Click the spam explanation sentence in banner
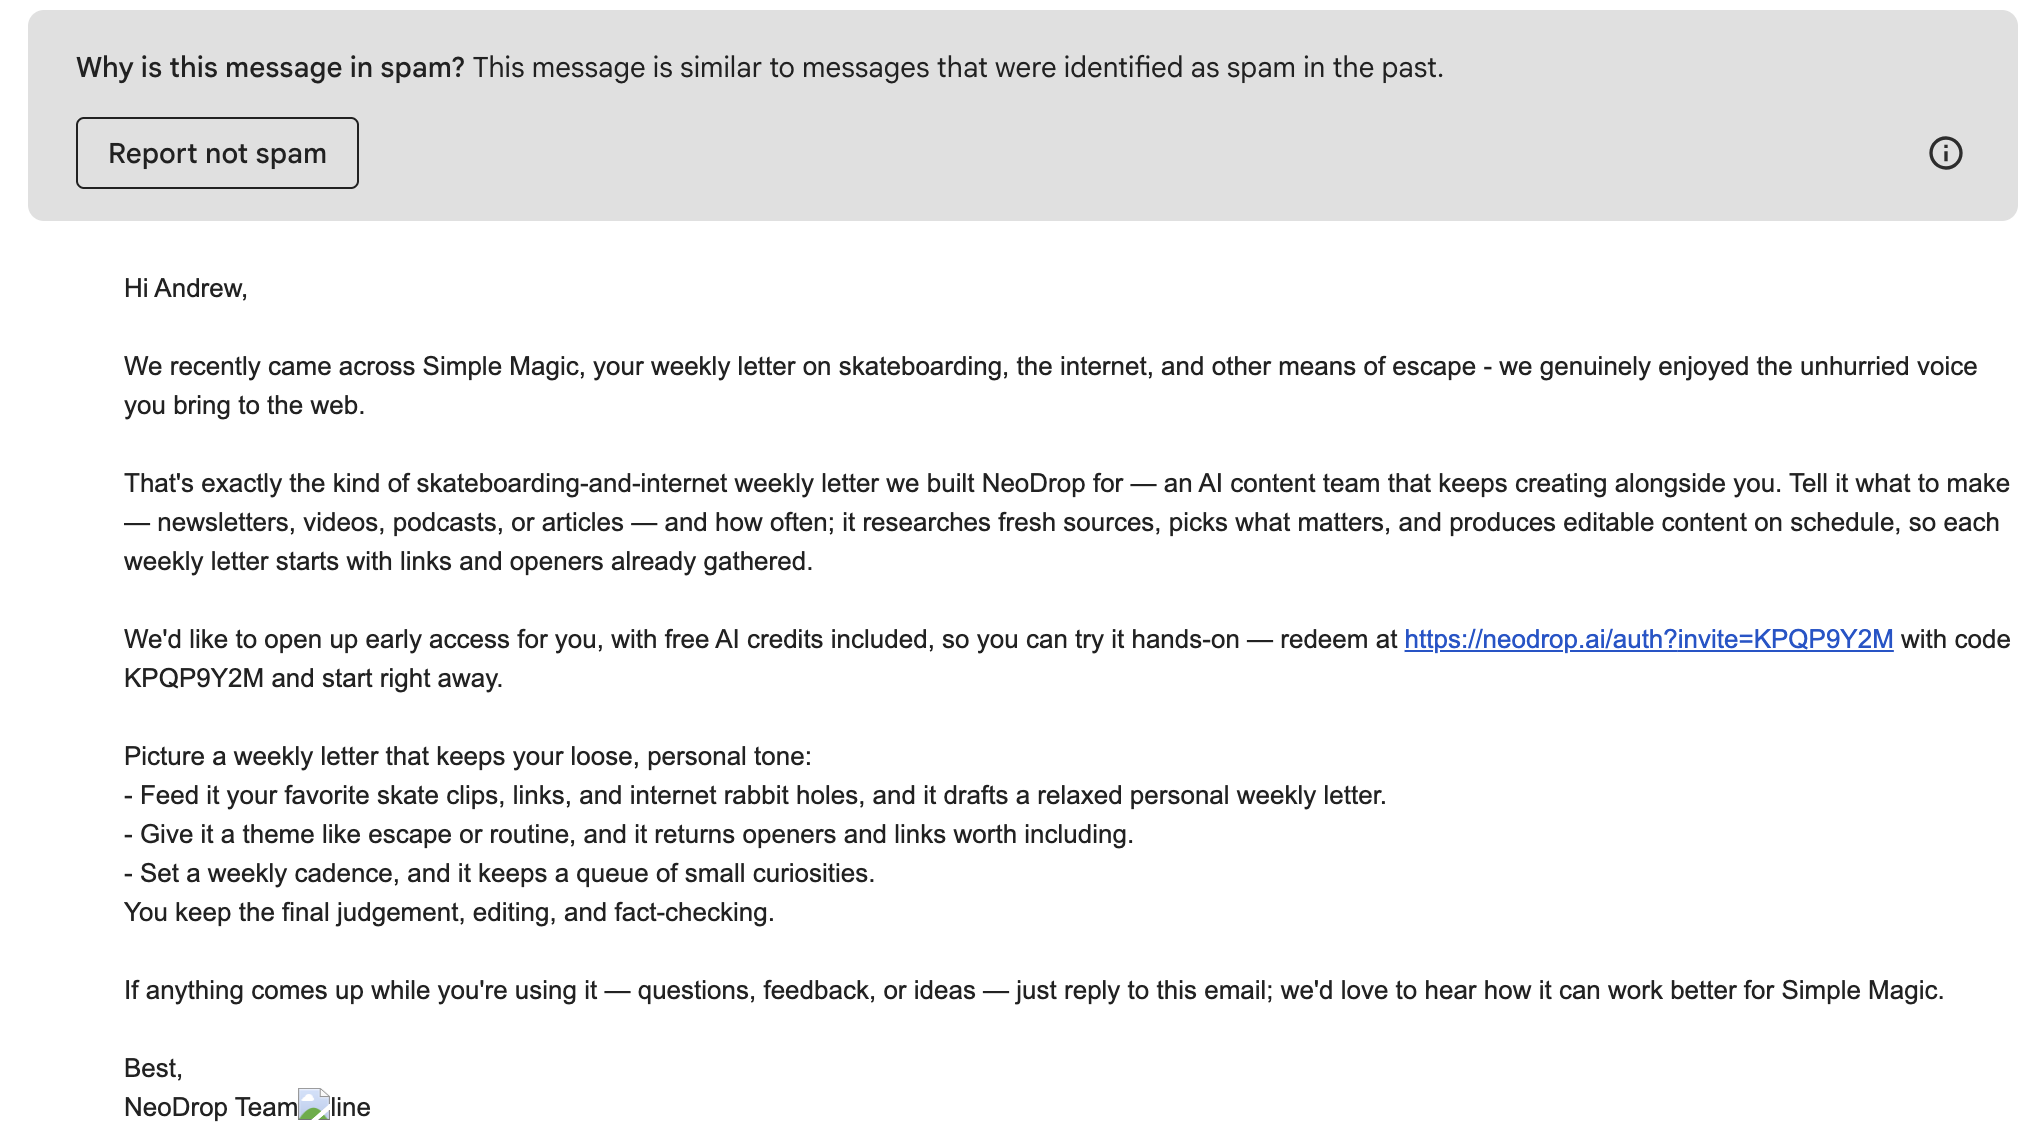2034x1134 pixels. pos(958,67)
